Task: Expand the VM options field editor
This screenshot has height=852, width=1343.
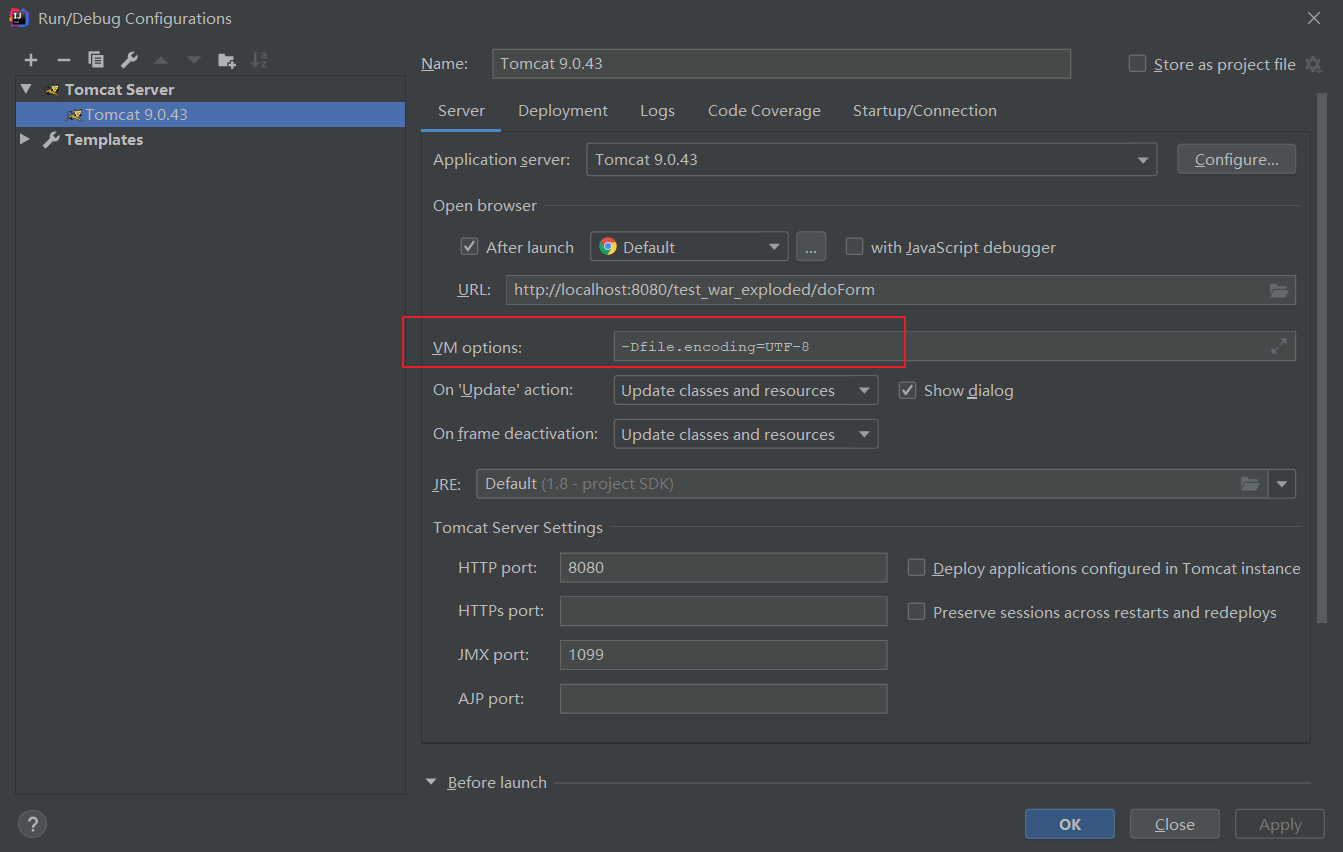Action: pos(1279,346)
